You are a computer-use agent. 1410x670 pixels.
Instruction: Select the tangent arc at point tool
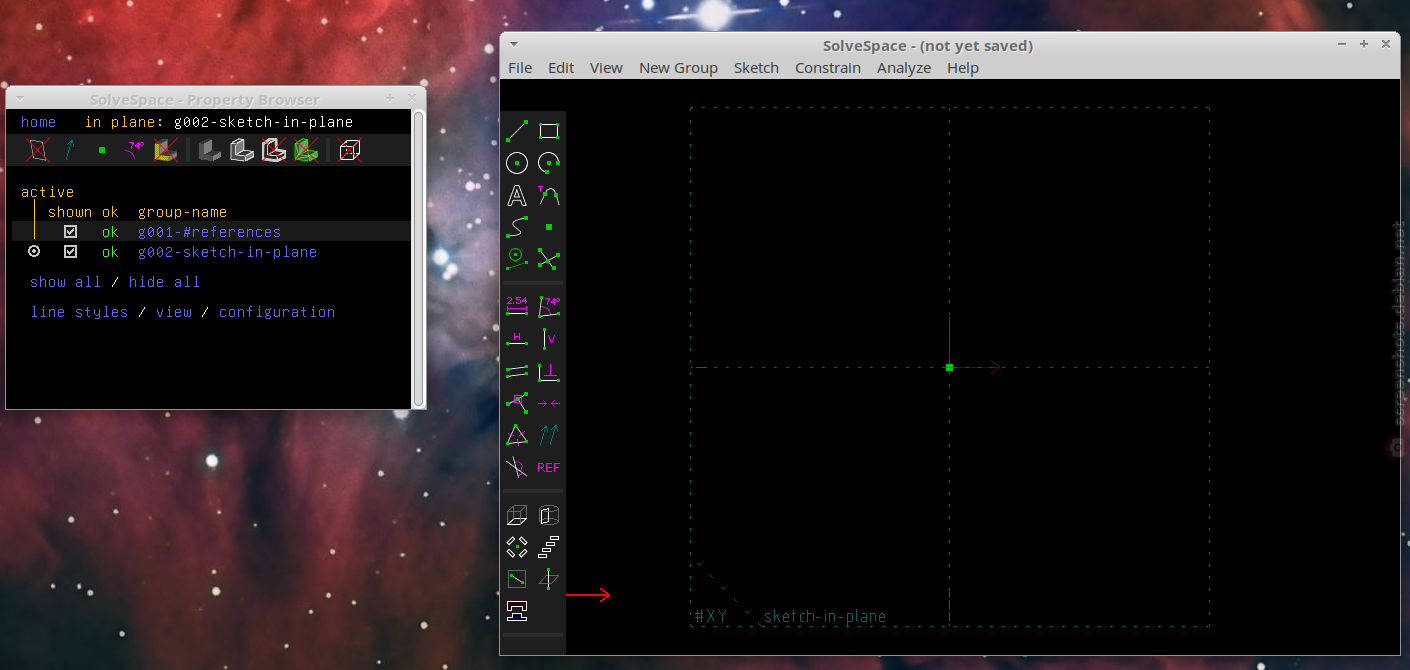point(548,195)
